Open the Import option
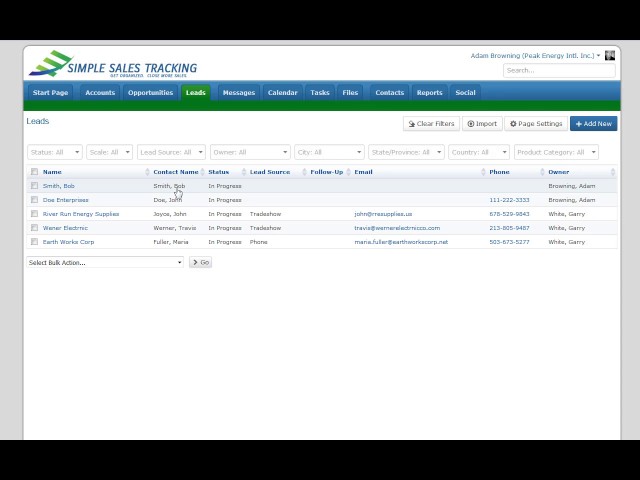The height and width of the screenshot is (480, 640). click(482, 124)
